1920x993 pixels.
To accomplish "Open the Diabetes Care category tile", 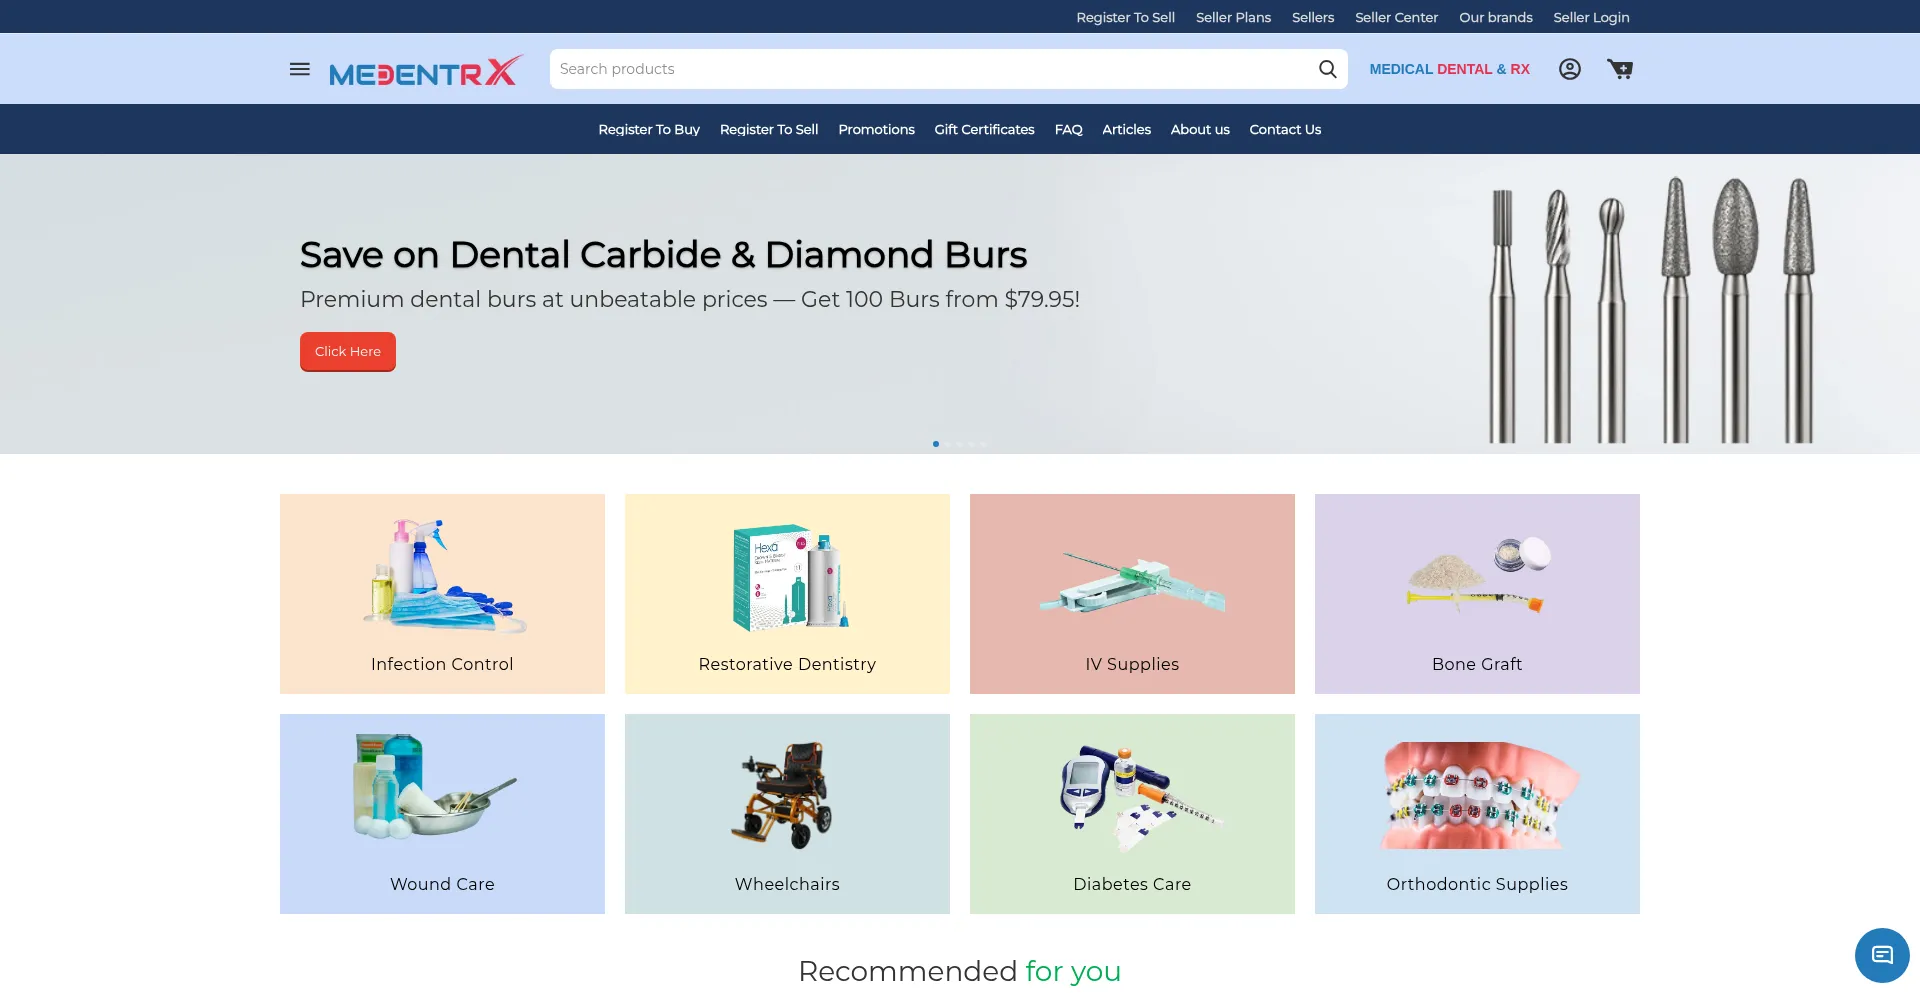I will click(1132, 814).
